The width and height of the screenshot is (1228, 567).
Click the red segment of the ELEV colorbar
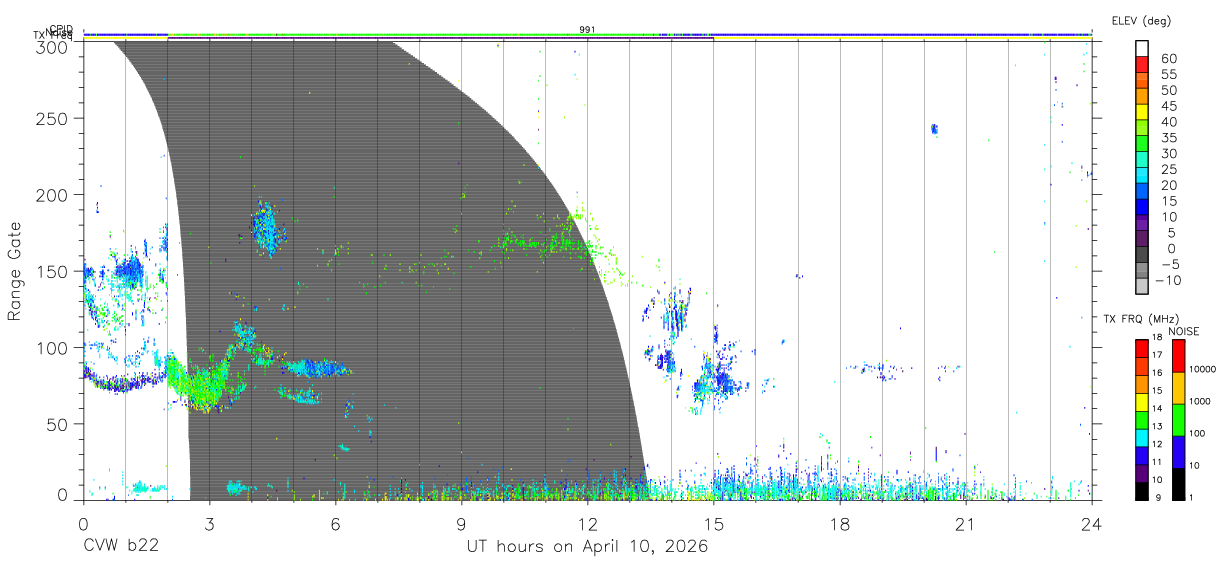point(1142,67)
